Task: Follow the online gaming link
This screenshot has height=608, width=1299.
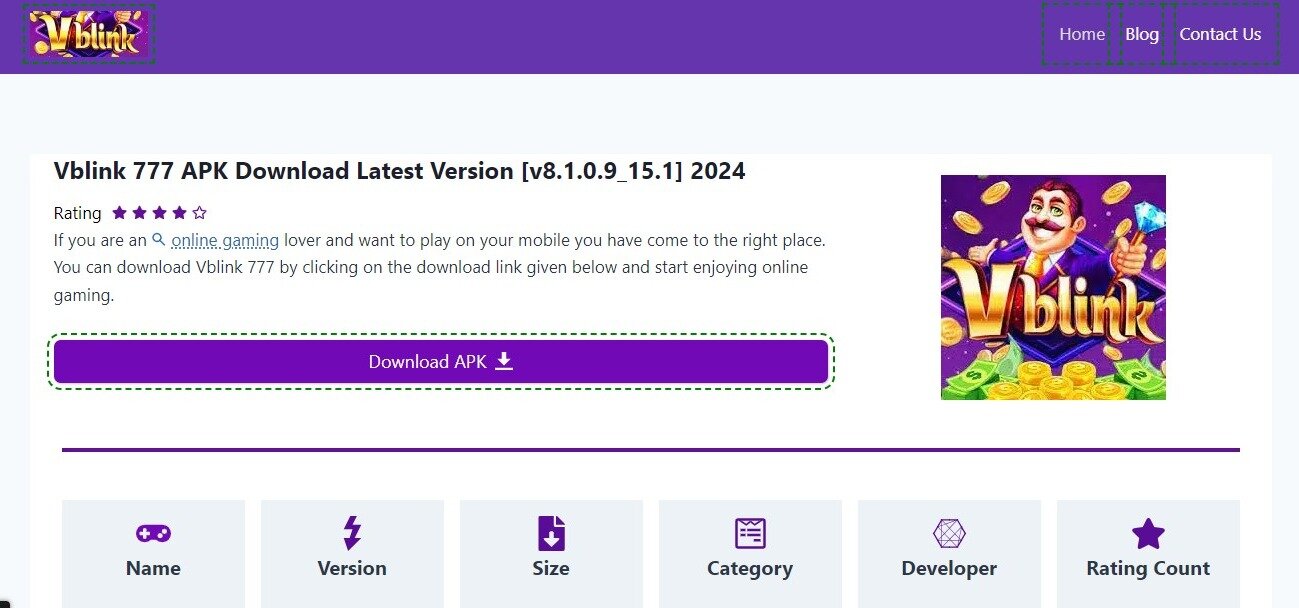Action: click(x=225, y=240)
